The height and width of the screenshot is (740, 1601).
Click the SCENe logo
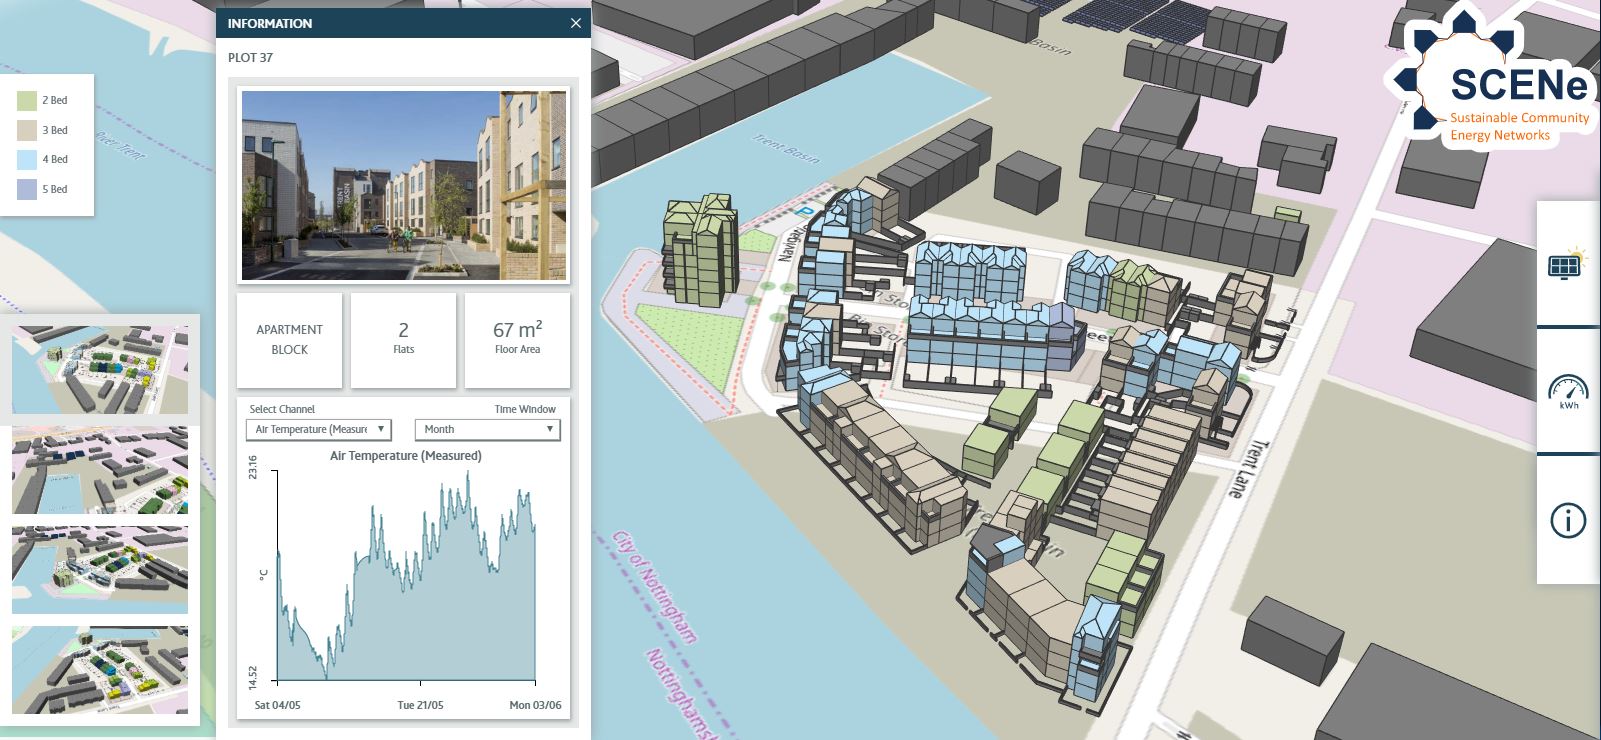(1493, 82)
